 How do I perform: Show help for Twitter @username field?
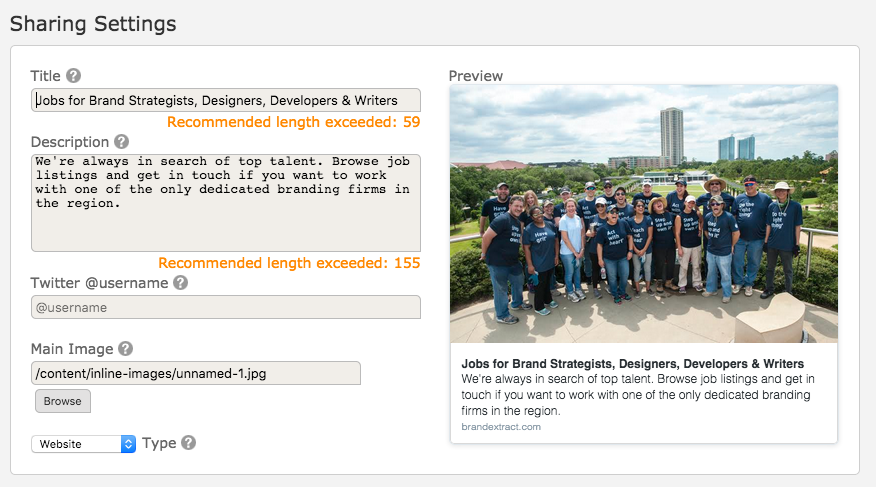click(x=180, y=283)
